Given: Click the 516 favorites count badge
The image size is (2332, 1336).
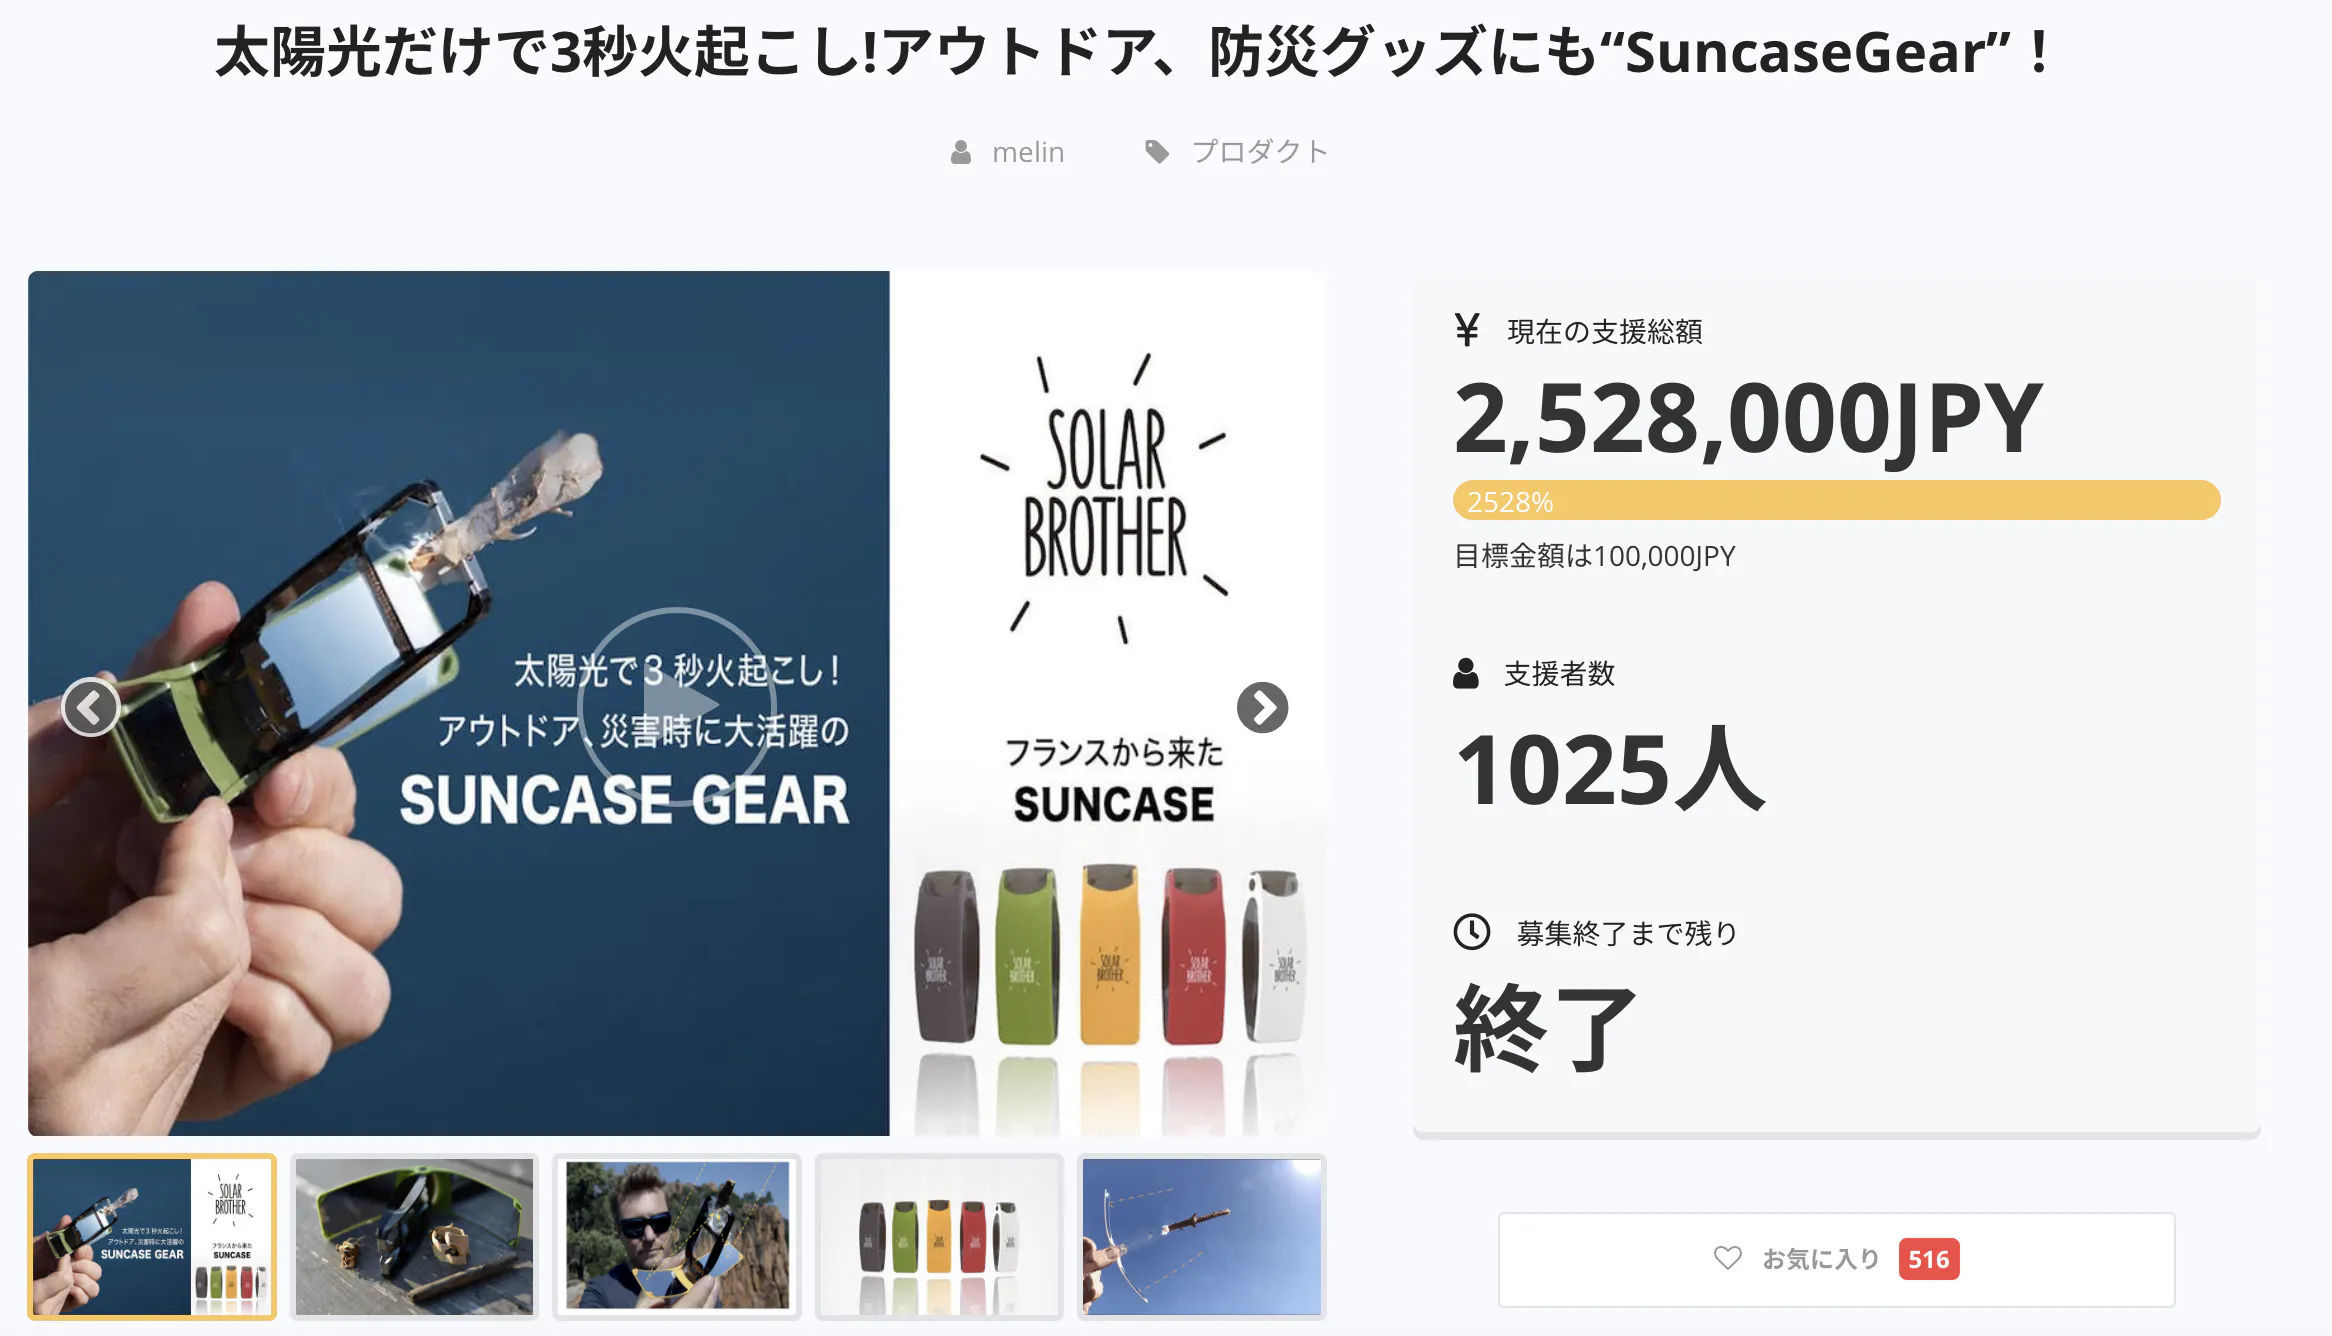Looking at the screenshot, I should point(1929,1259).
